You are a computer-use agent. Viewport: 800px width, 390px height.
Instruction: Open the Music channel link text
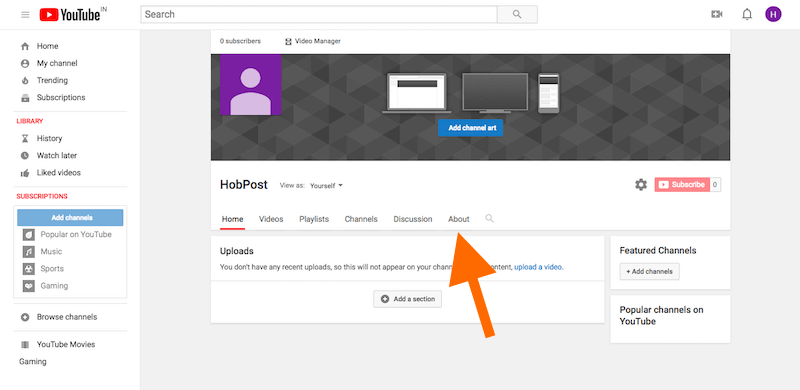coord(52,251)
